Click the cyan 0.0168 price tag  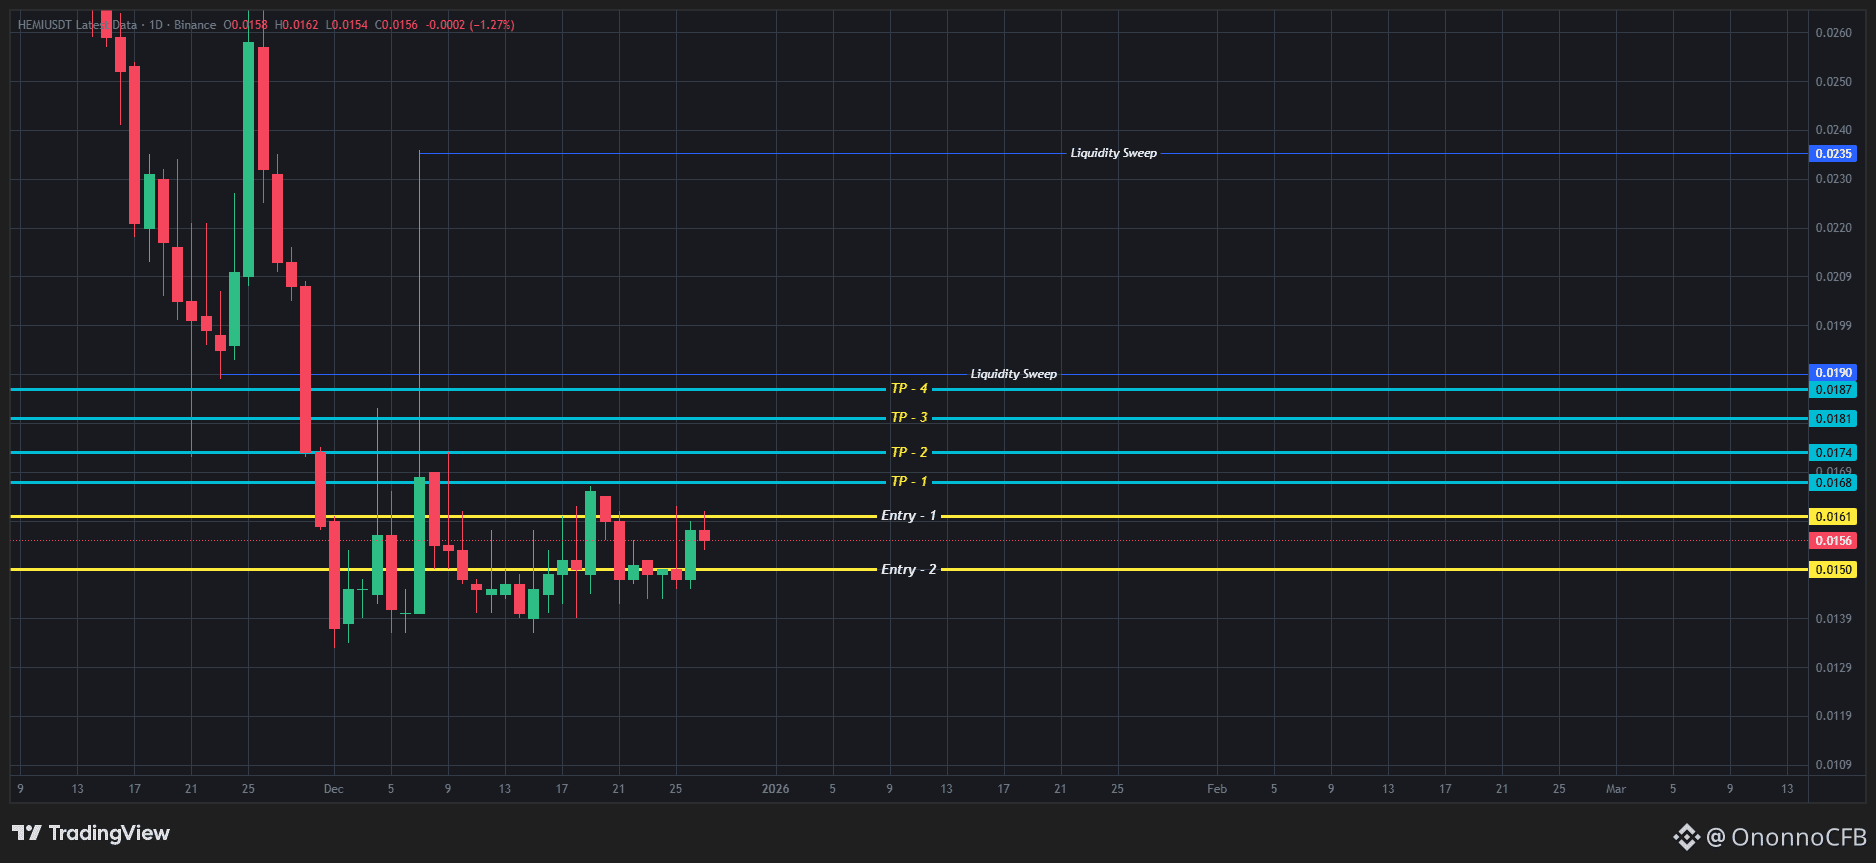1833,483
